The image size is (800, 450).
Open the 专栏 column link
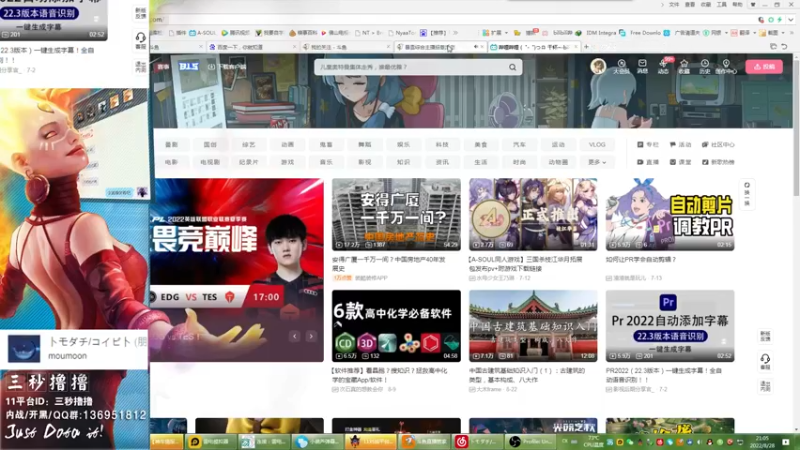[x=648, y=145]
